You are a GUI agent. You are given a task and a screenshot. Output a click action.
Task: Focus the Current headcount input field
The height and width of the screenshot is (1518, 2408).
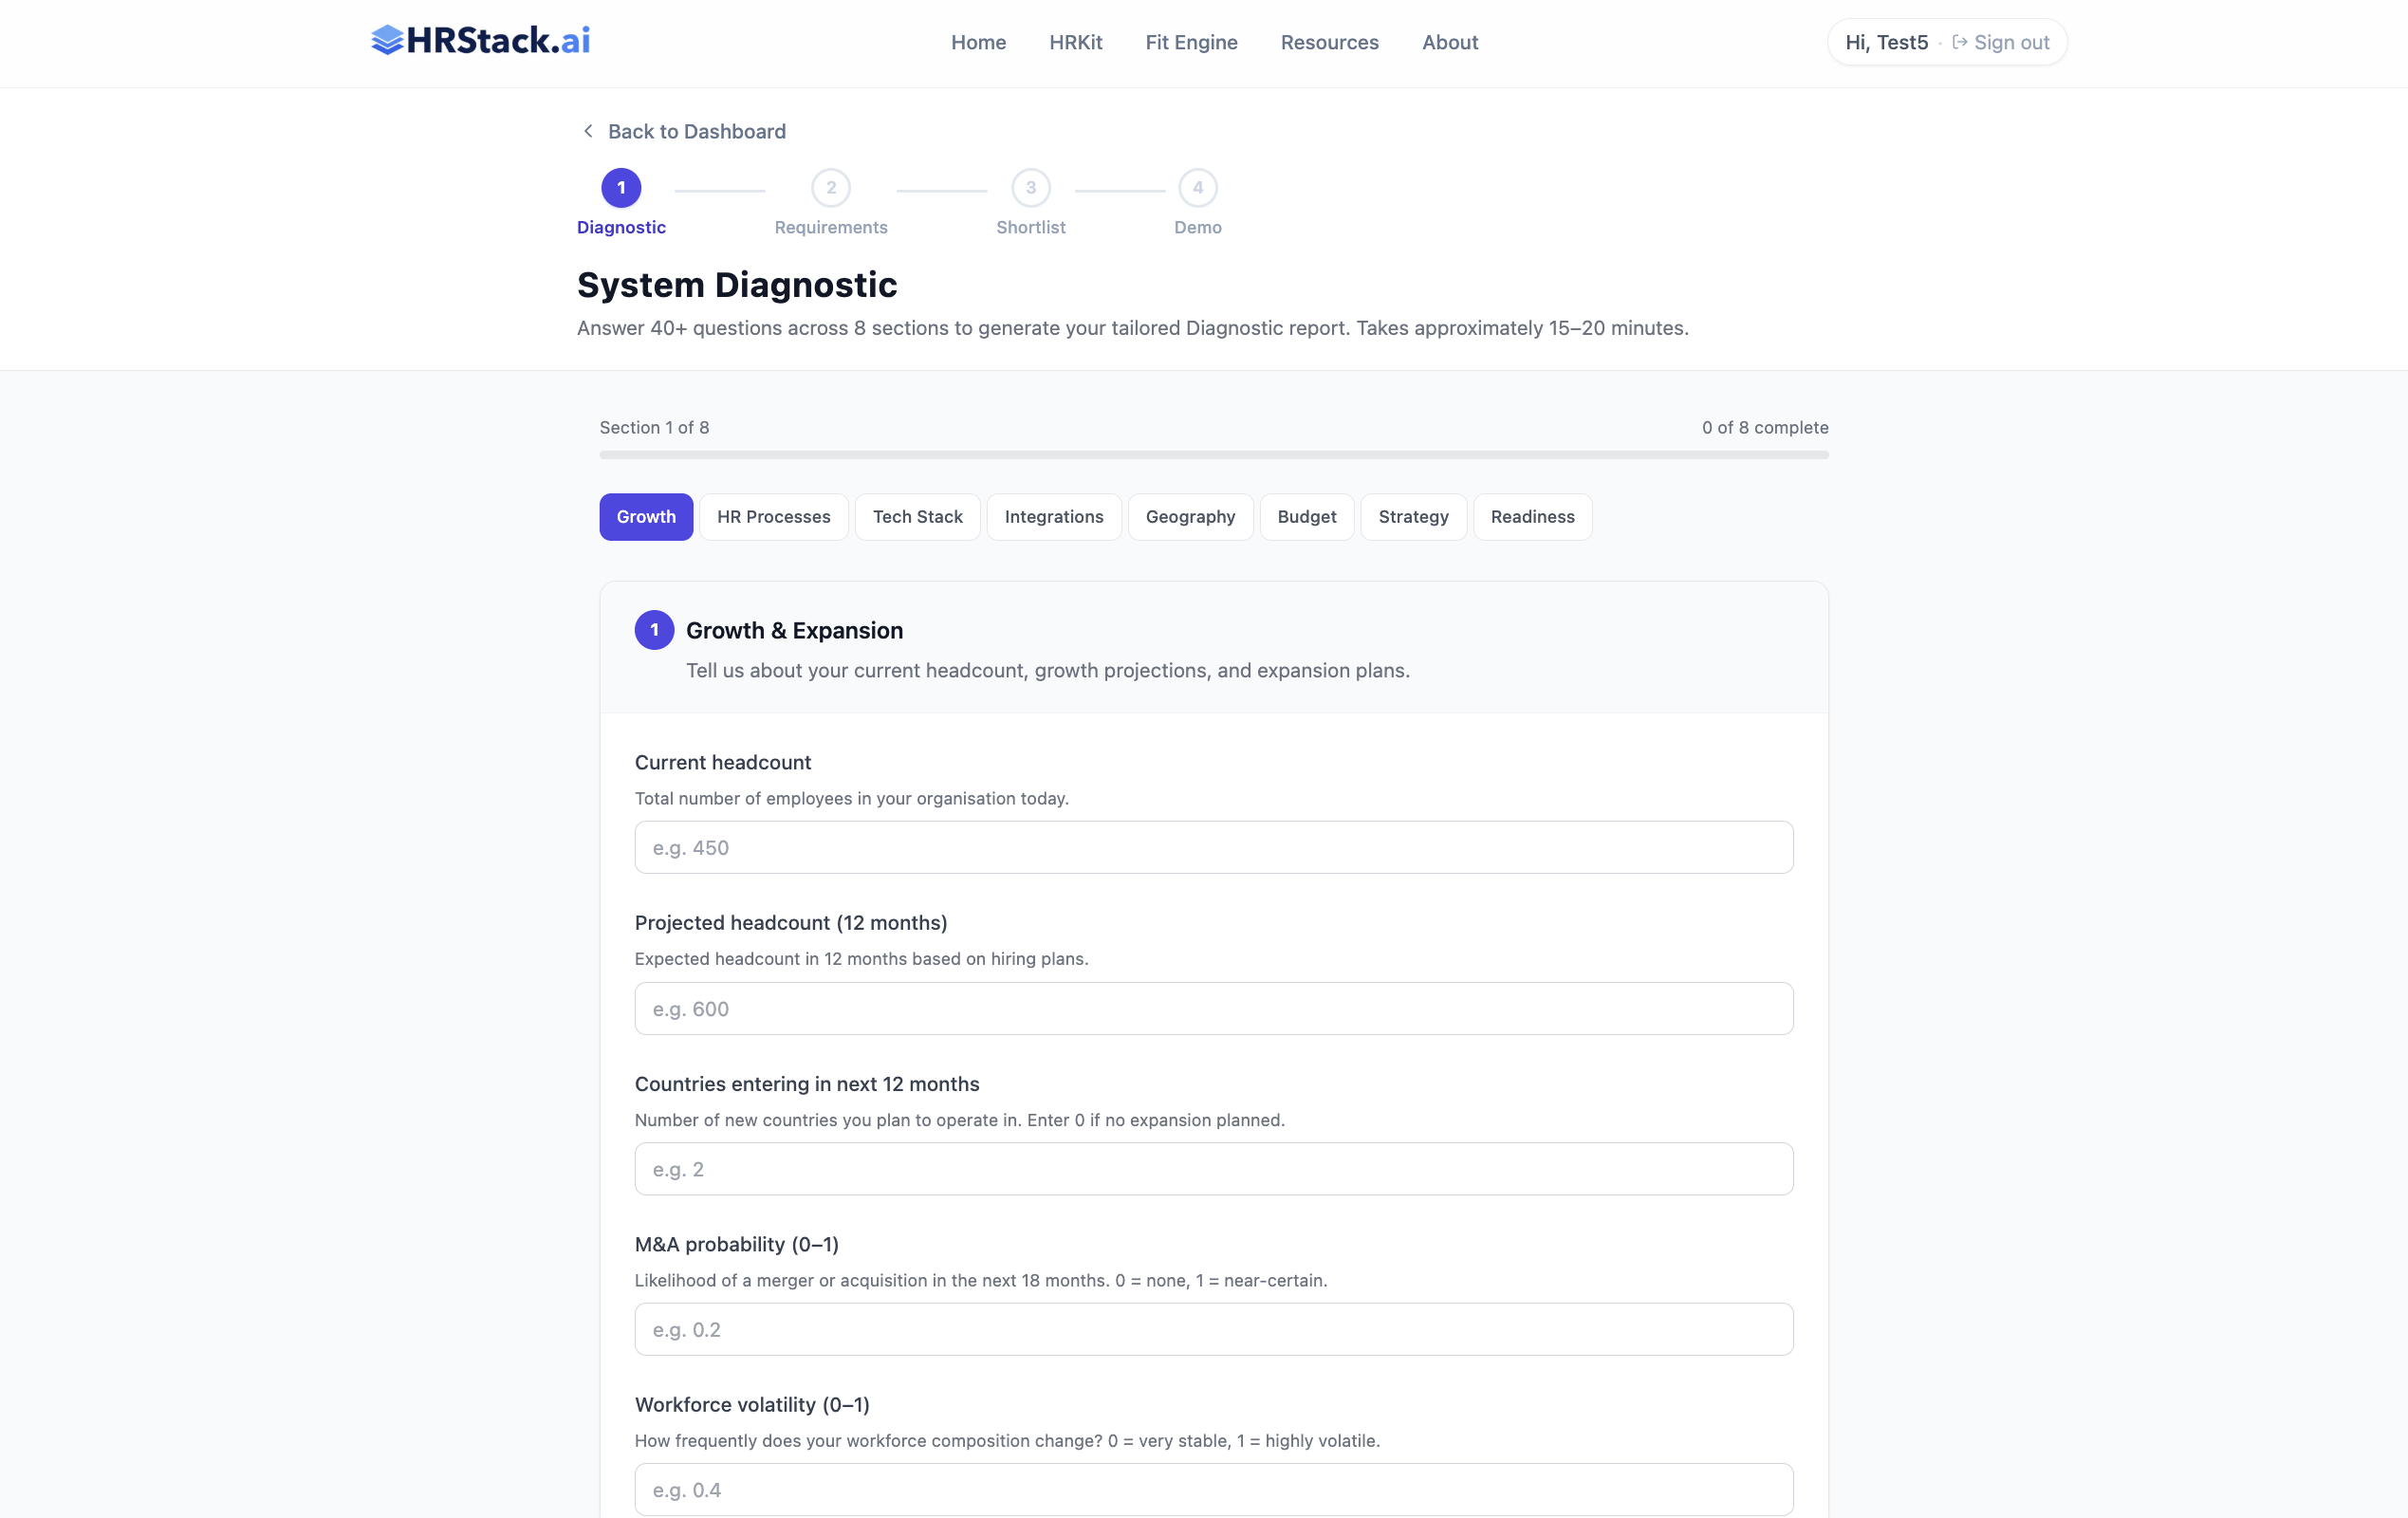[1213, 848]
